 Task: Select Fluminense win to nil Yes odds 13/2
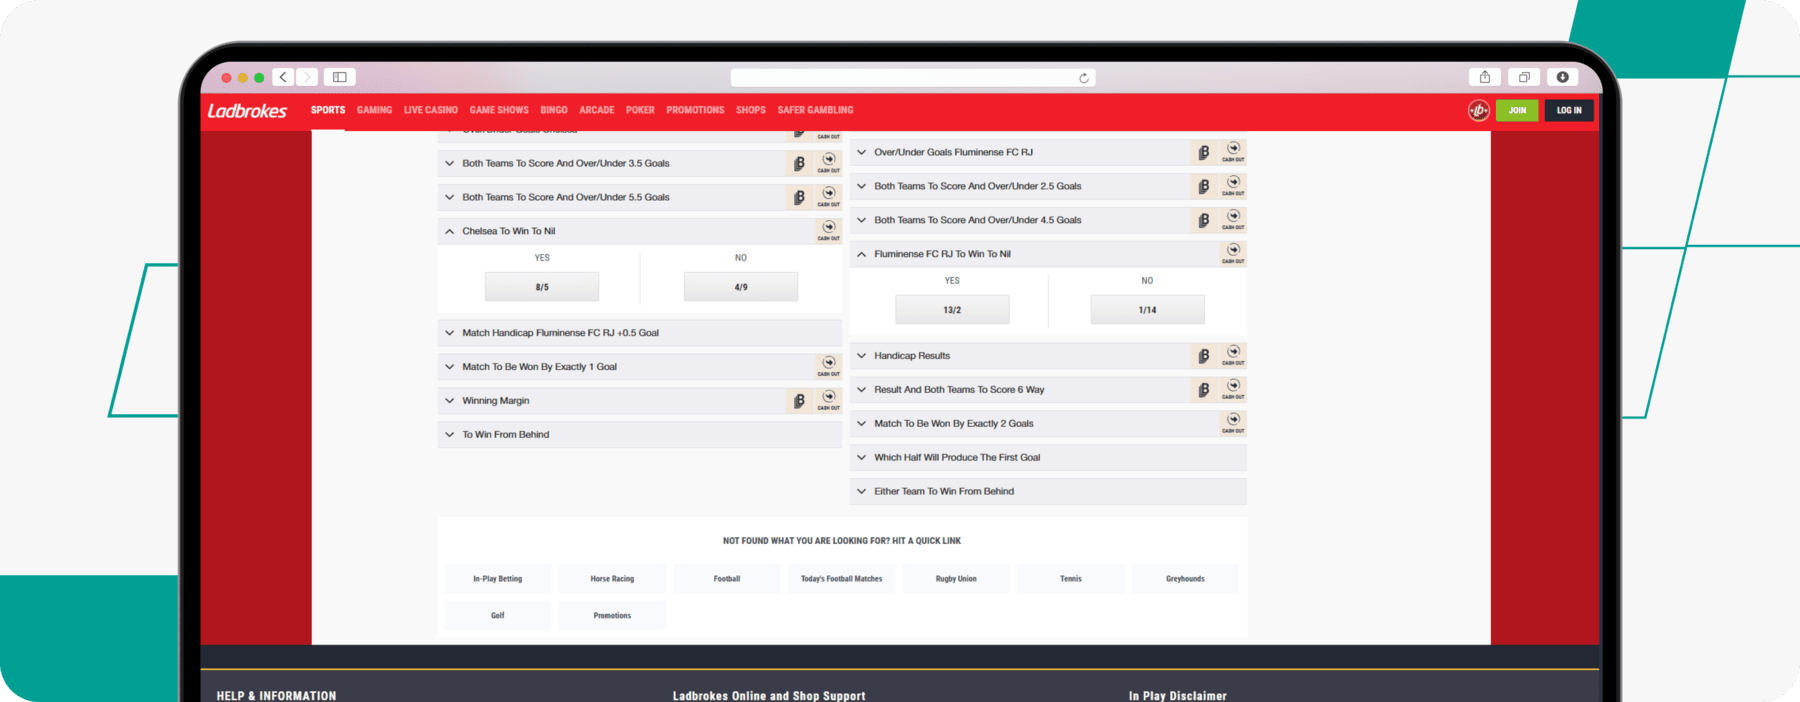click(x=952, y=310)
